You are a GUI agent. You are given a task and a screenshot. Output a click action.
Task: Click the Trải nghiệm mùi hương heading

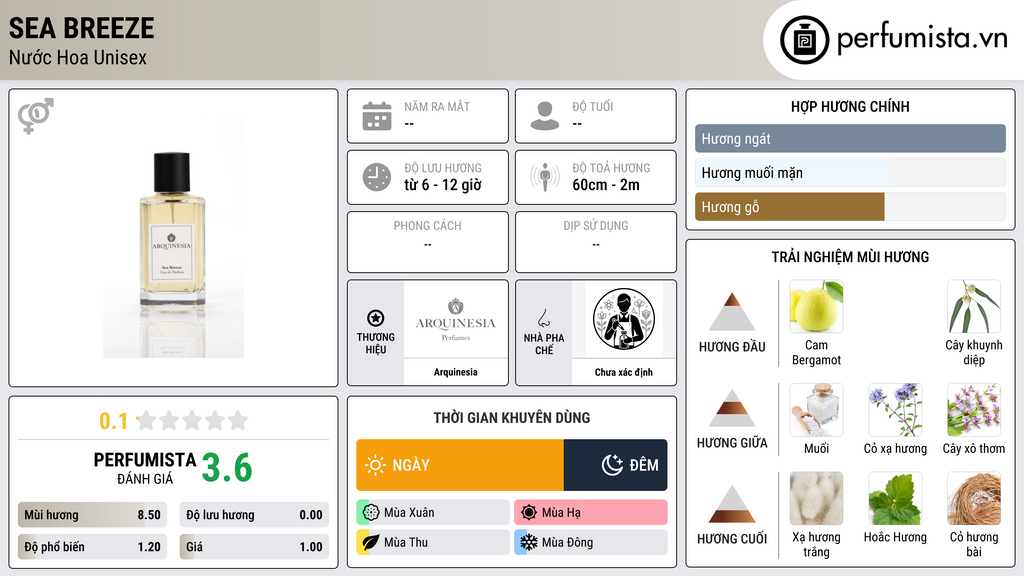click(x=850, y=257)
